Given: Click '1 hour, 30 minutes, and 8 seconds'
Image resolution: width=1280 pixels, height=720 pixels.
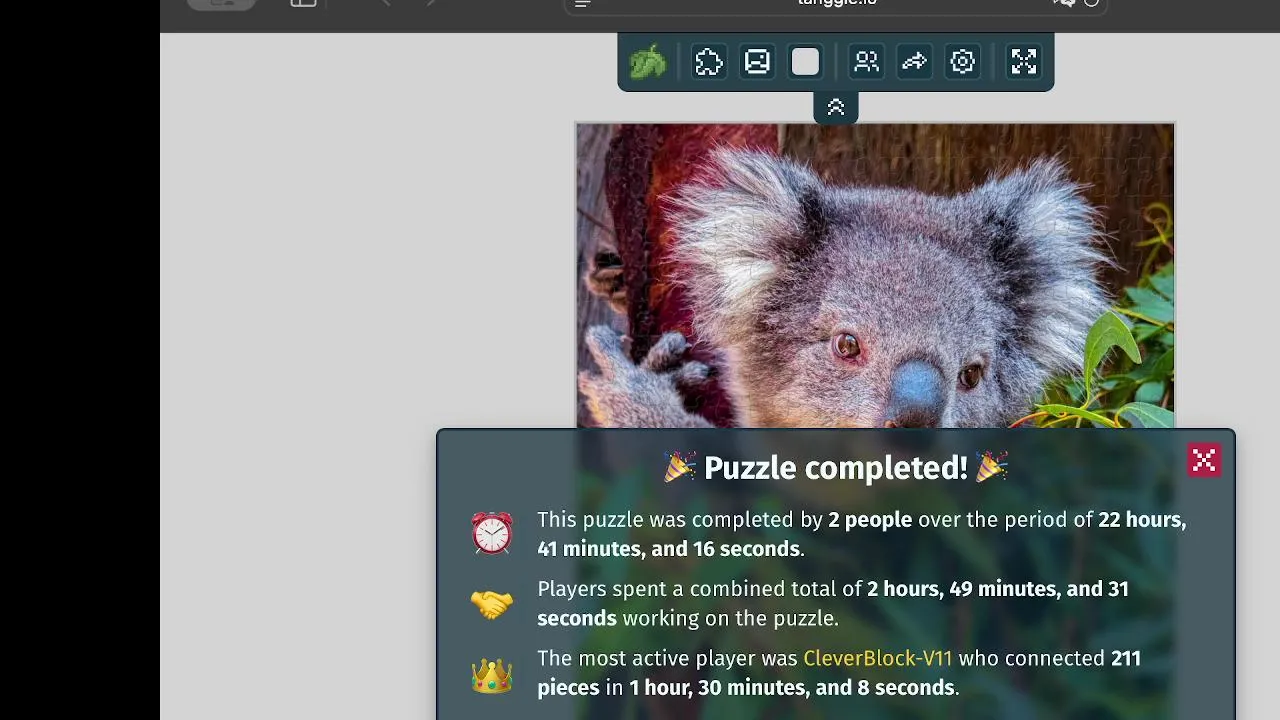Looking at the screenshot, I should tap(792, 688).
